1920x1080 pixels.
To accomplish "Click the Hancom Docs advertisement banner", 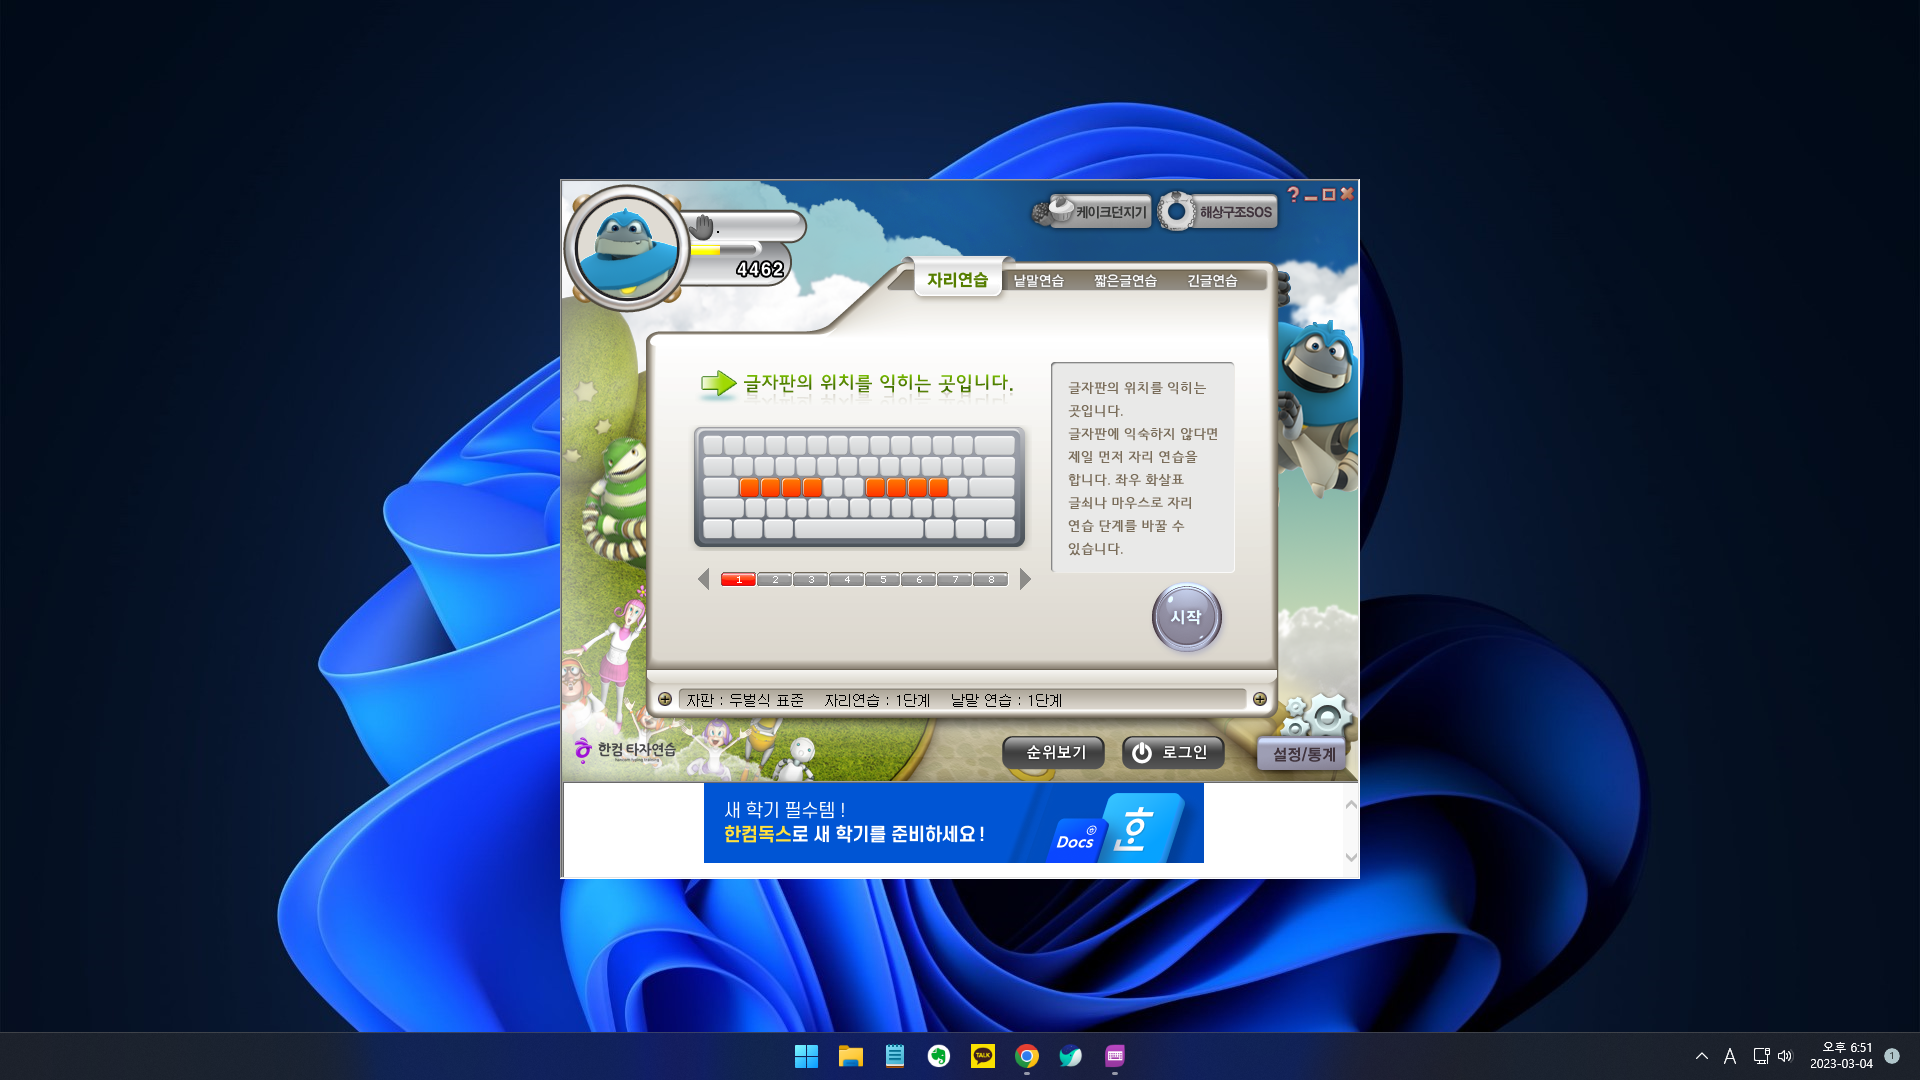I will point(953,823).
